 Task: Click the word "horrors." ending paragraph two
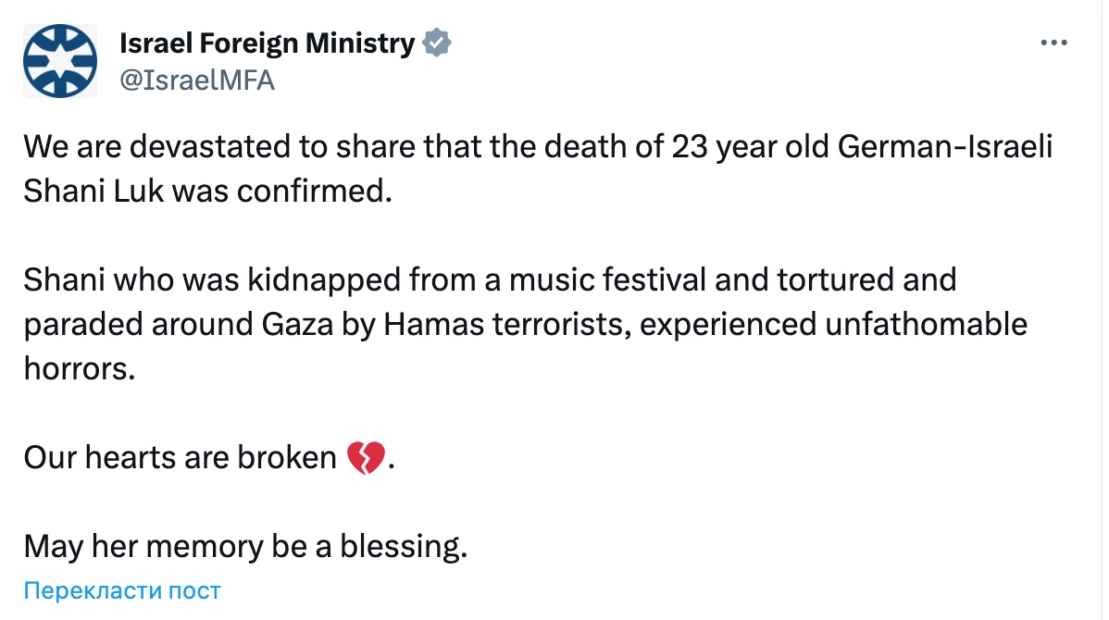click(79, 368)
